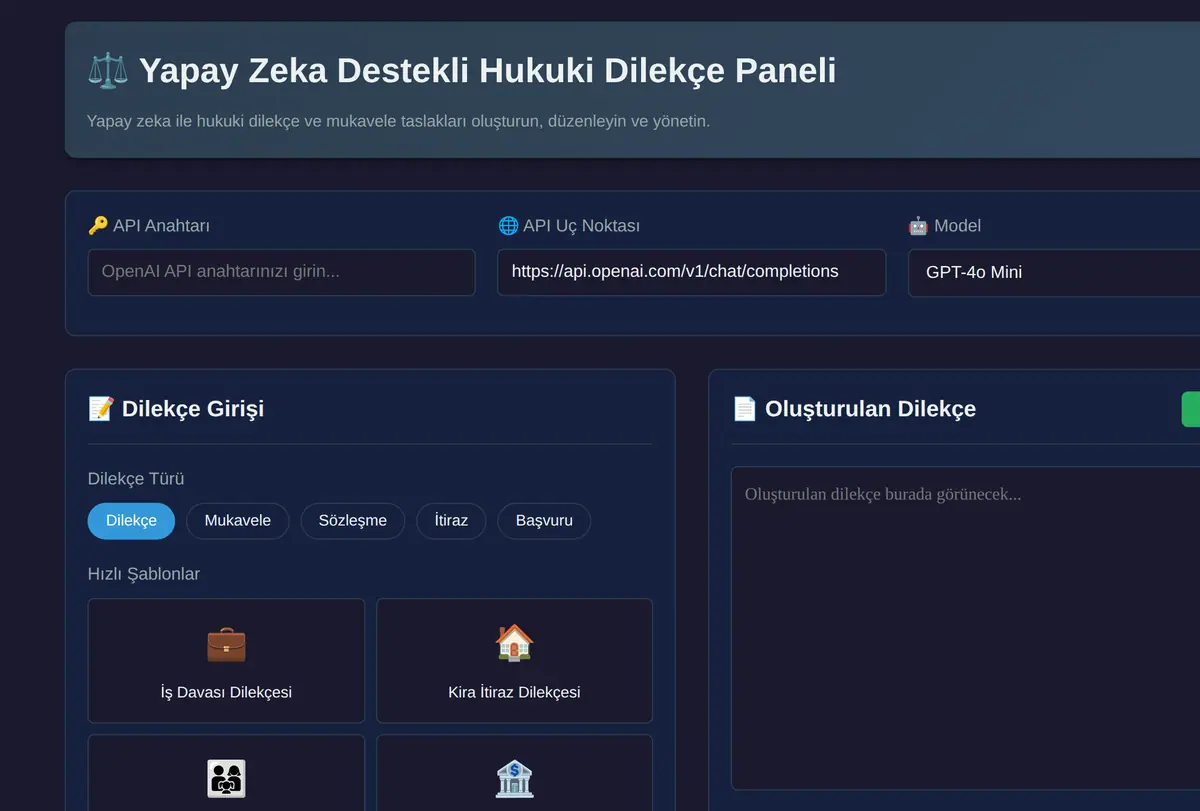Image resolution: width=1200 pixels, height=811 pixels.
Task: Click the globe icon beside API Uç Noktası
Action: tap(508, 226)
